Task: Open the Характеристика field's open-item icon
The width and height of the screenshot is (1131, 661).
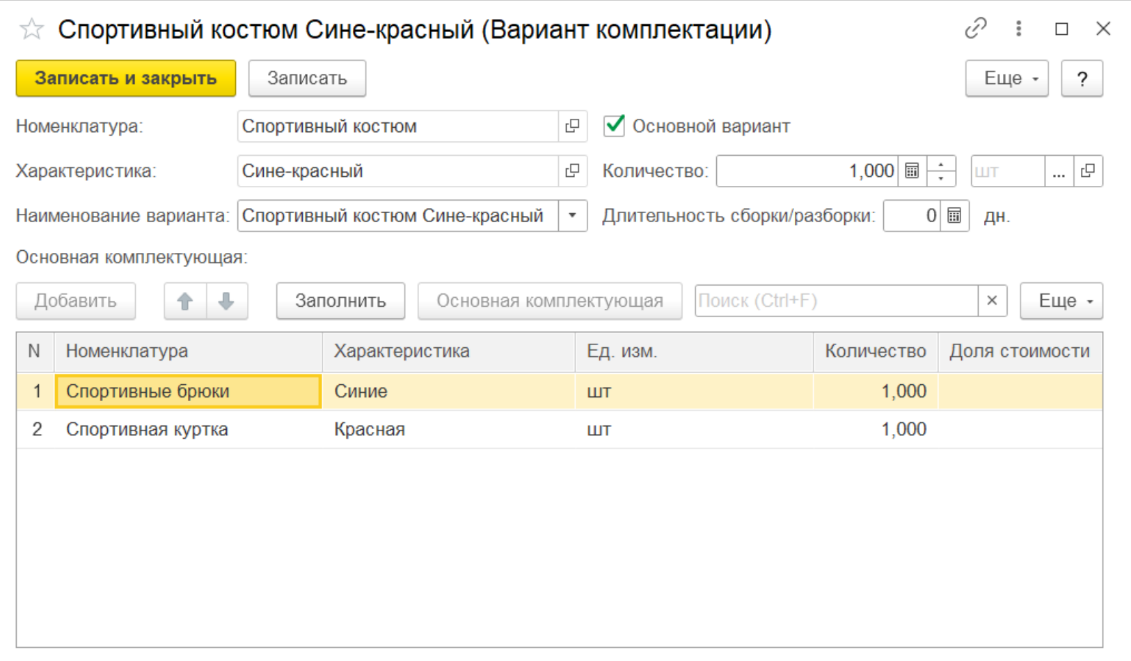Action: [x=572, y=171]
